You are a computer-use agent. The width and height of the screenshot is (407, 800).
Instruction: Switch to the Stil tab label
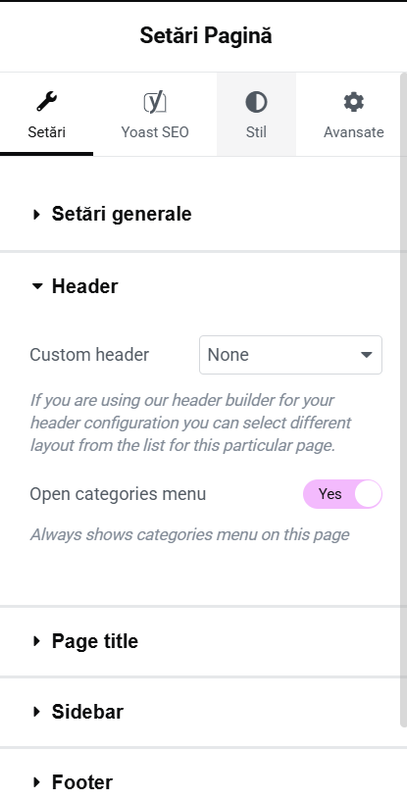coord(256,133)
